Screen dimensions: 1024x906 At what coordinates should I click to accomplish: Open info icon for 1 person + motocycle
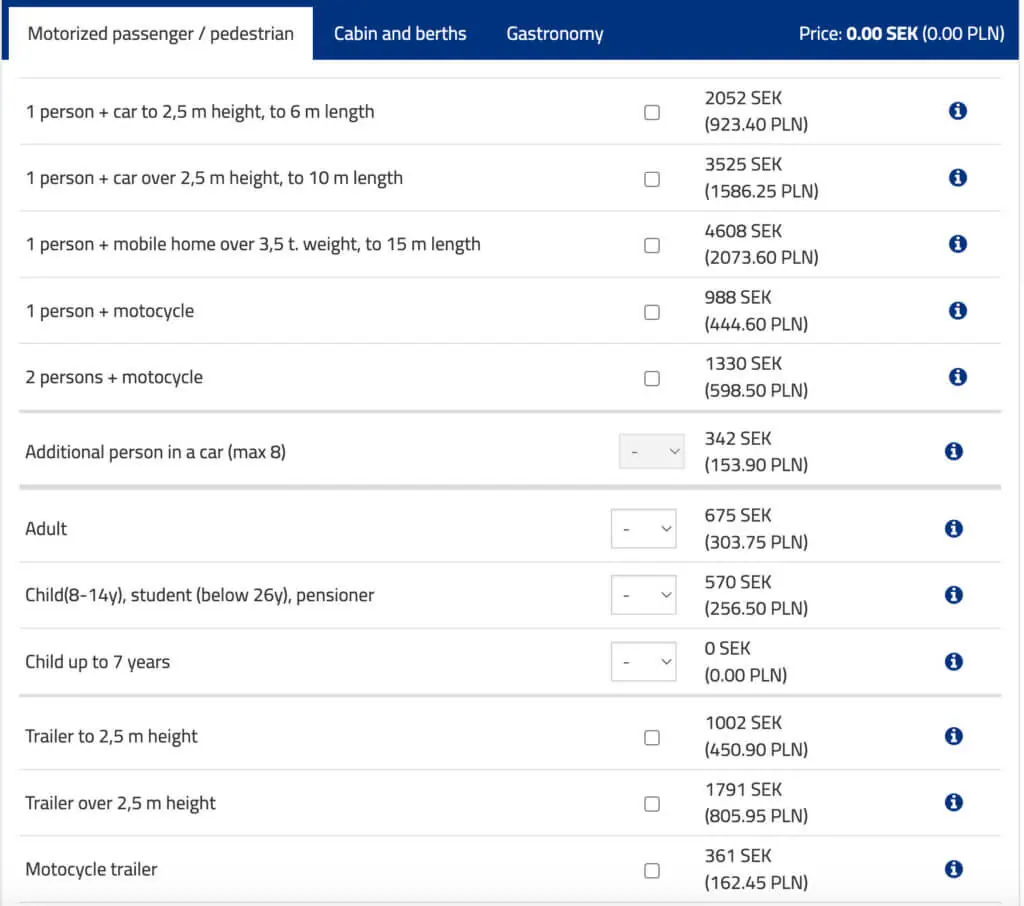pyautogui.click(x=957, y=310)
